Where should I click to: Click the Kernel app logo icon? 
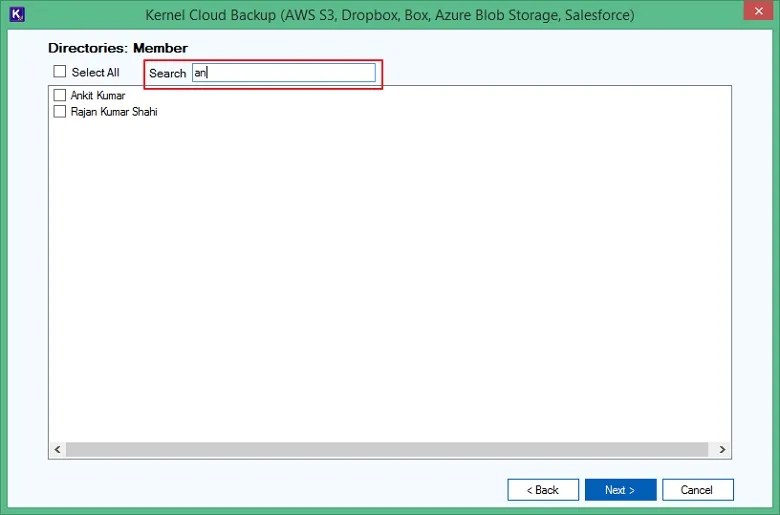(17, 14)
